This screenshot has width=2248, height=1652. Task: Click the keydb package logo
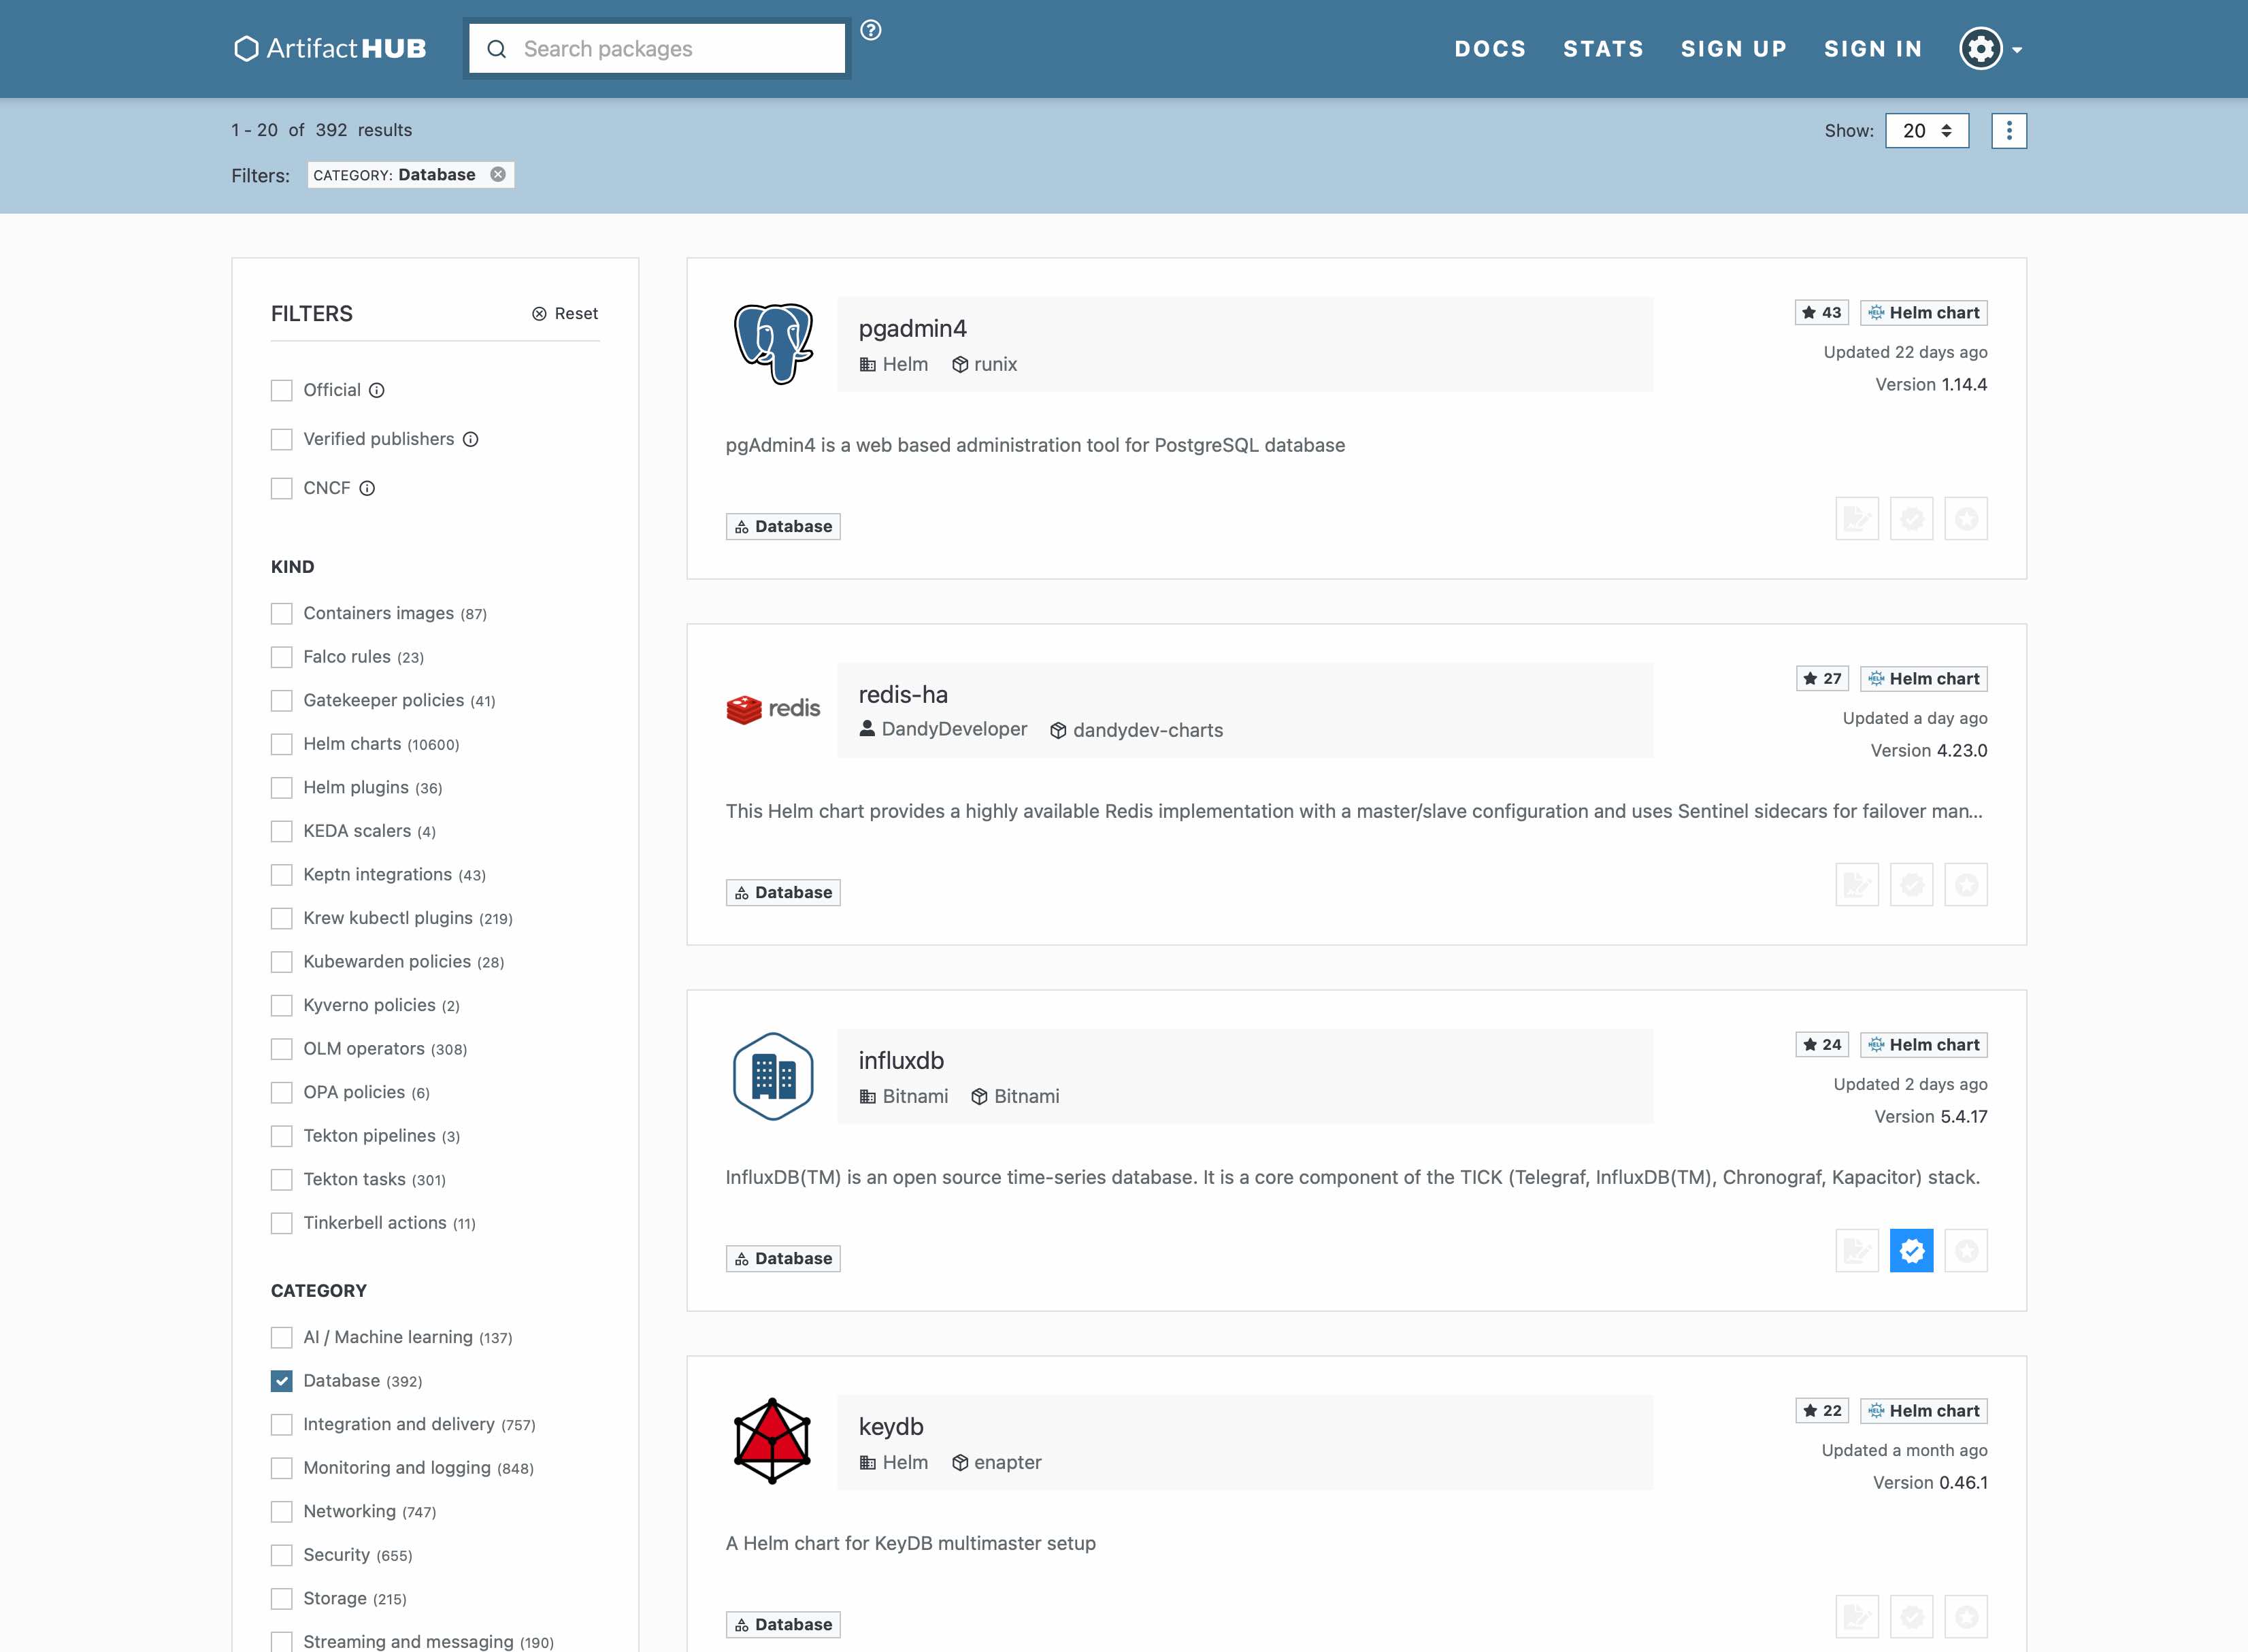[773, 1441]
